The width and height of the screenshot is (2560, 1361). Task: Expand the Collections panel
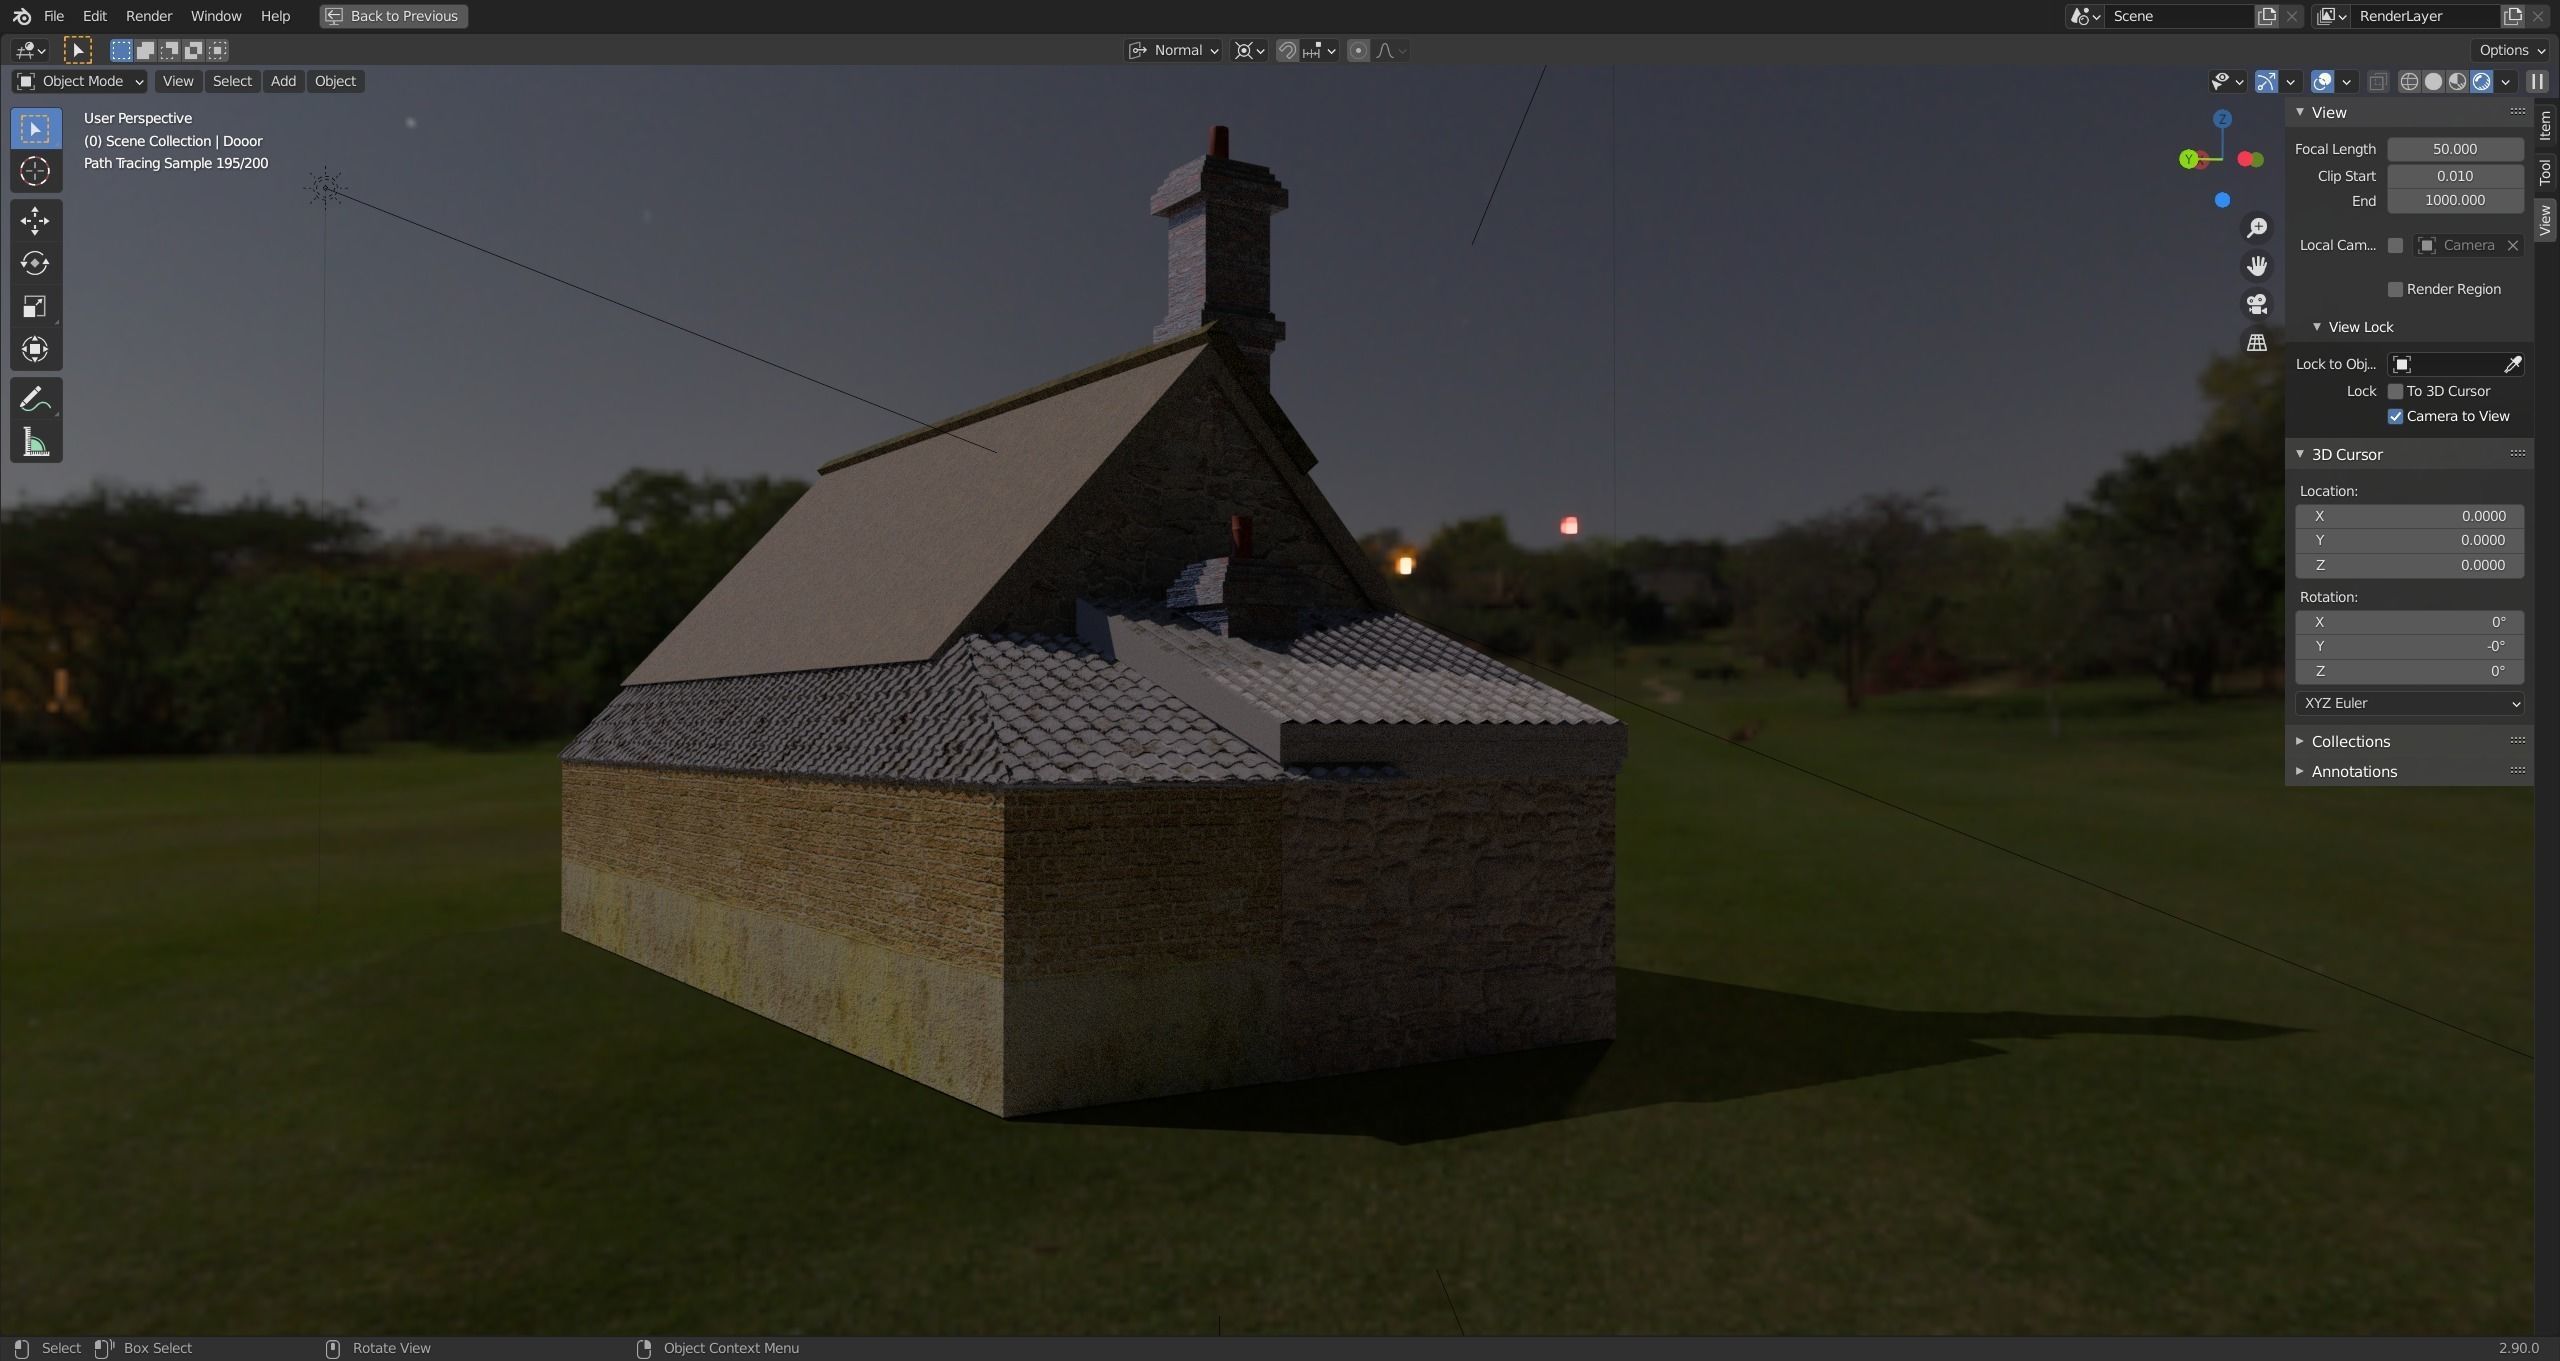coord(2350,742)
